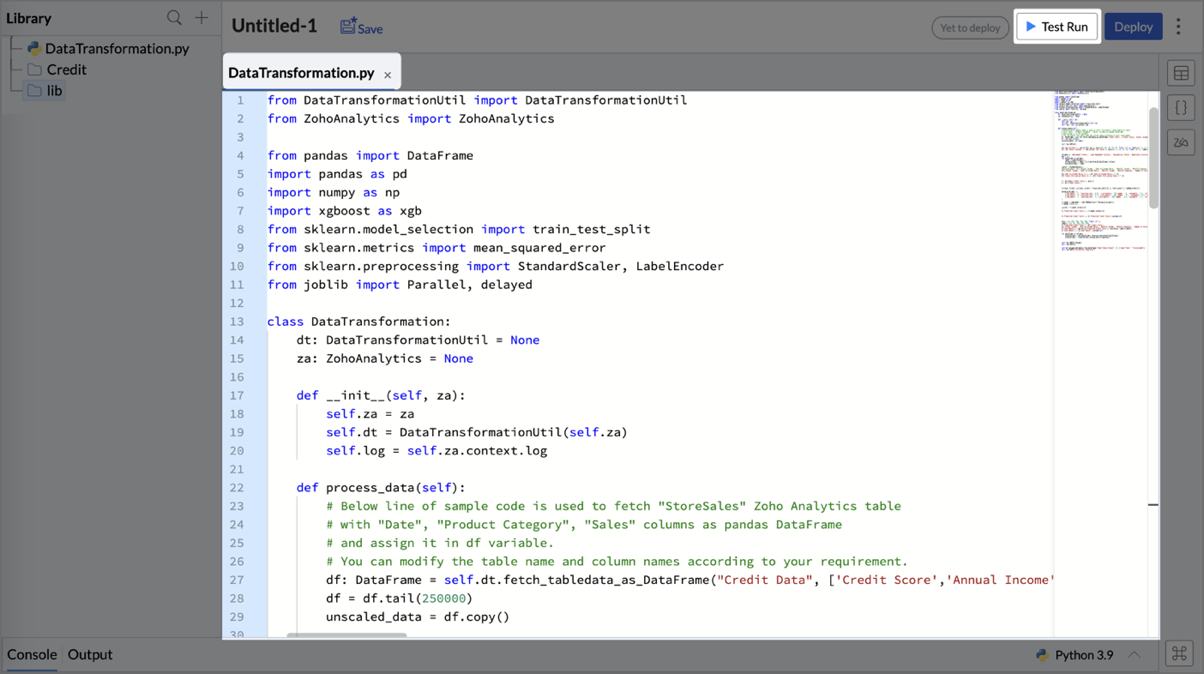Click the "unscaled_data = df.copy()" line

pos(418,617)
